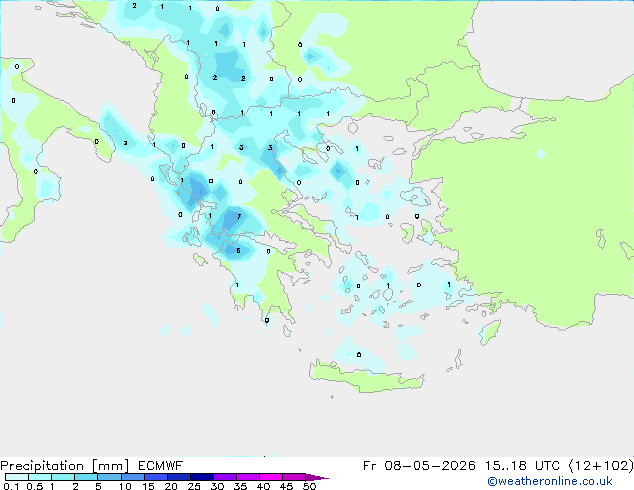This screenshot has width=634, height=490.
Task: Click the legend label '0.1'
Action: click(11, 486)
